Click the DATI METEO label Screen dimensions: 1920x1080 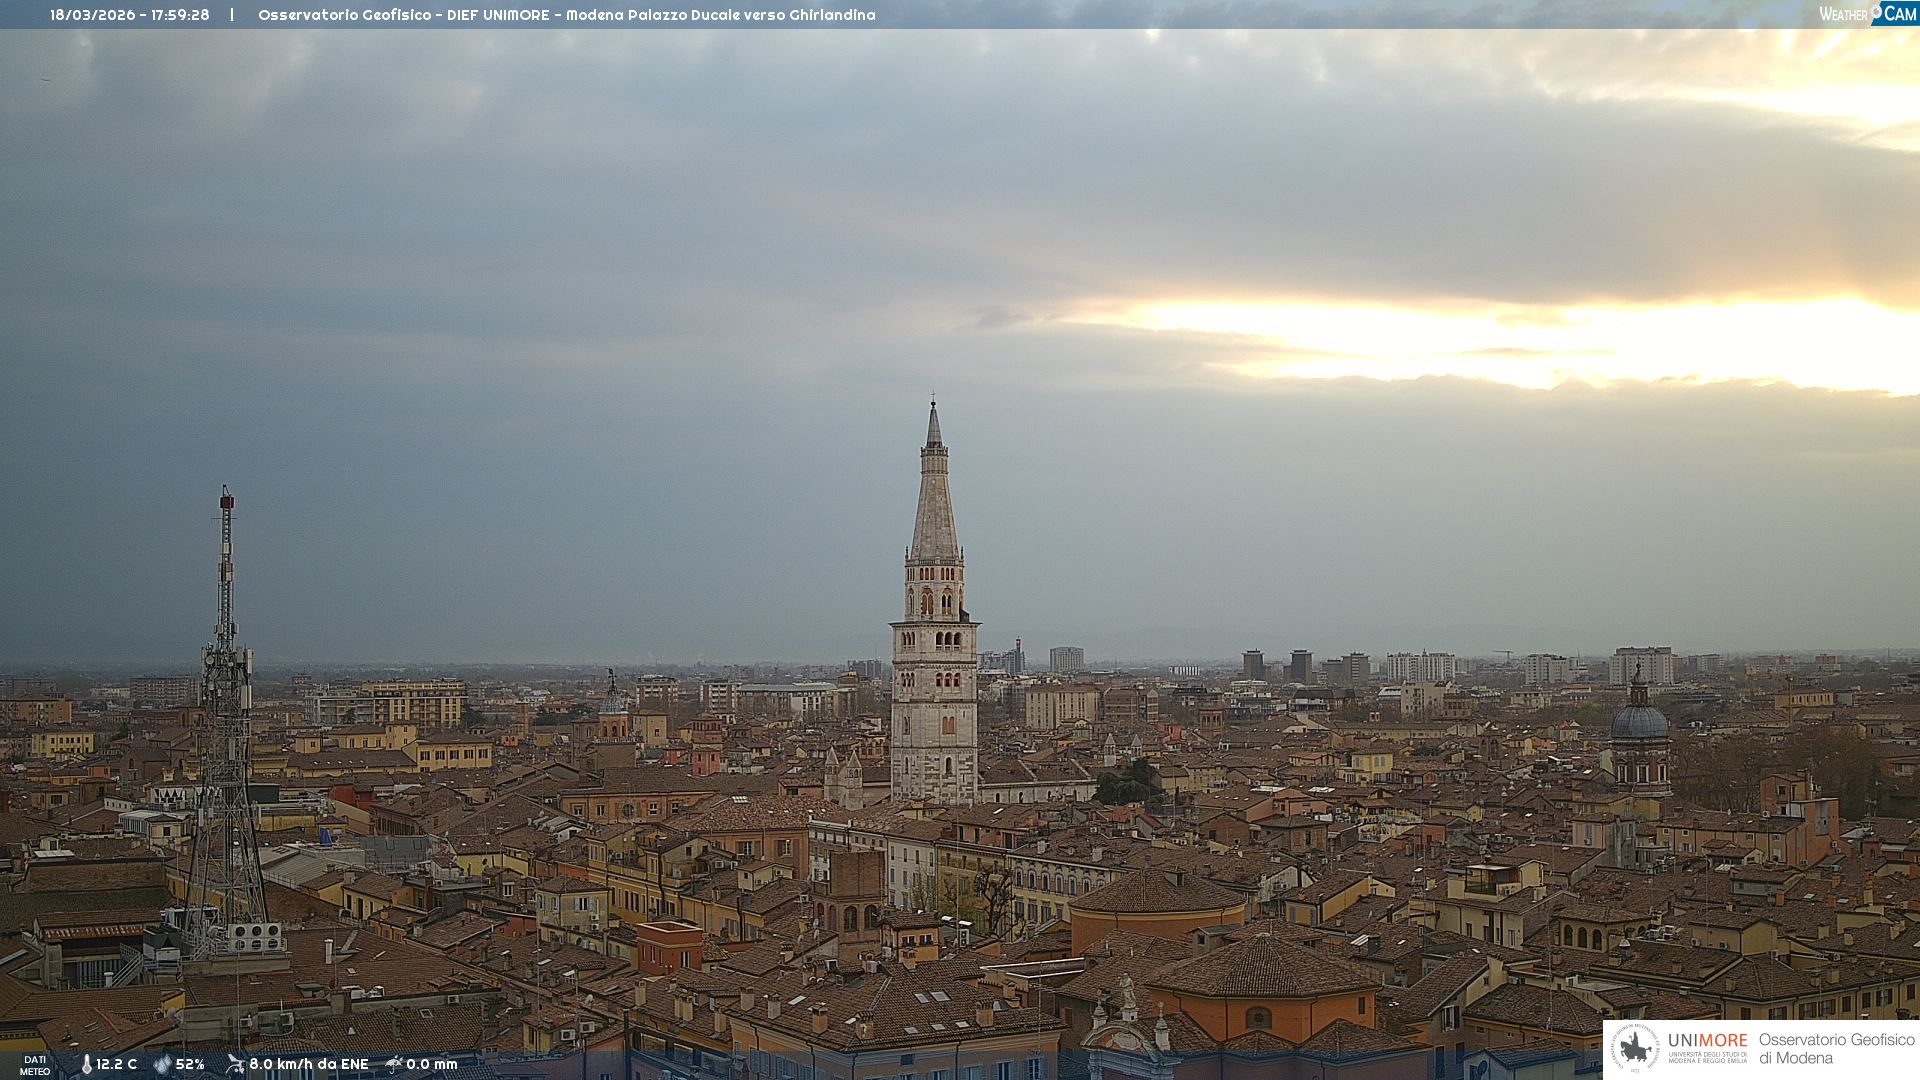point(35,1065)
